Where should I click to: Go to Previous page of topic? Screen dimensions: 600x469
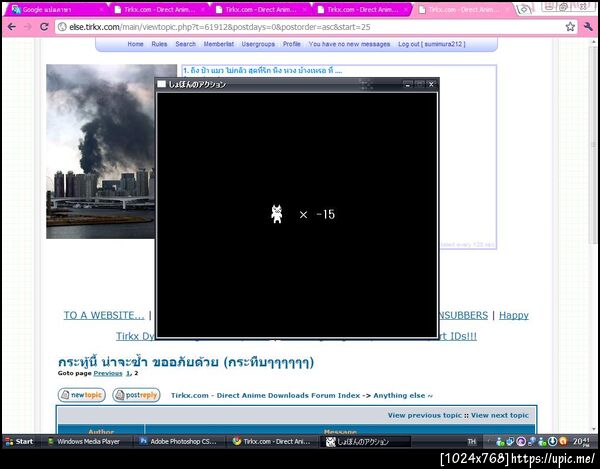pyautogui.click(x=108, y=373)
